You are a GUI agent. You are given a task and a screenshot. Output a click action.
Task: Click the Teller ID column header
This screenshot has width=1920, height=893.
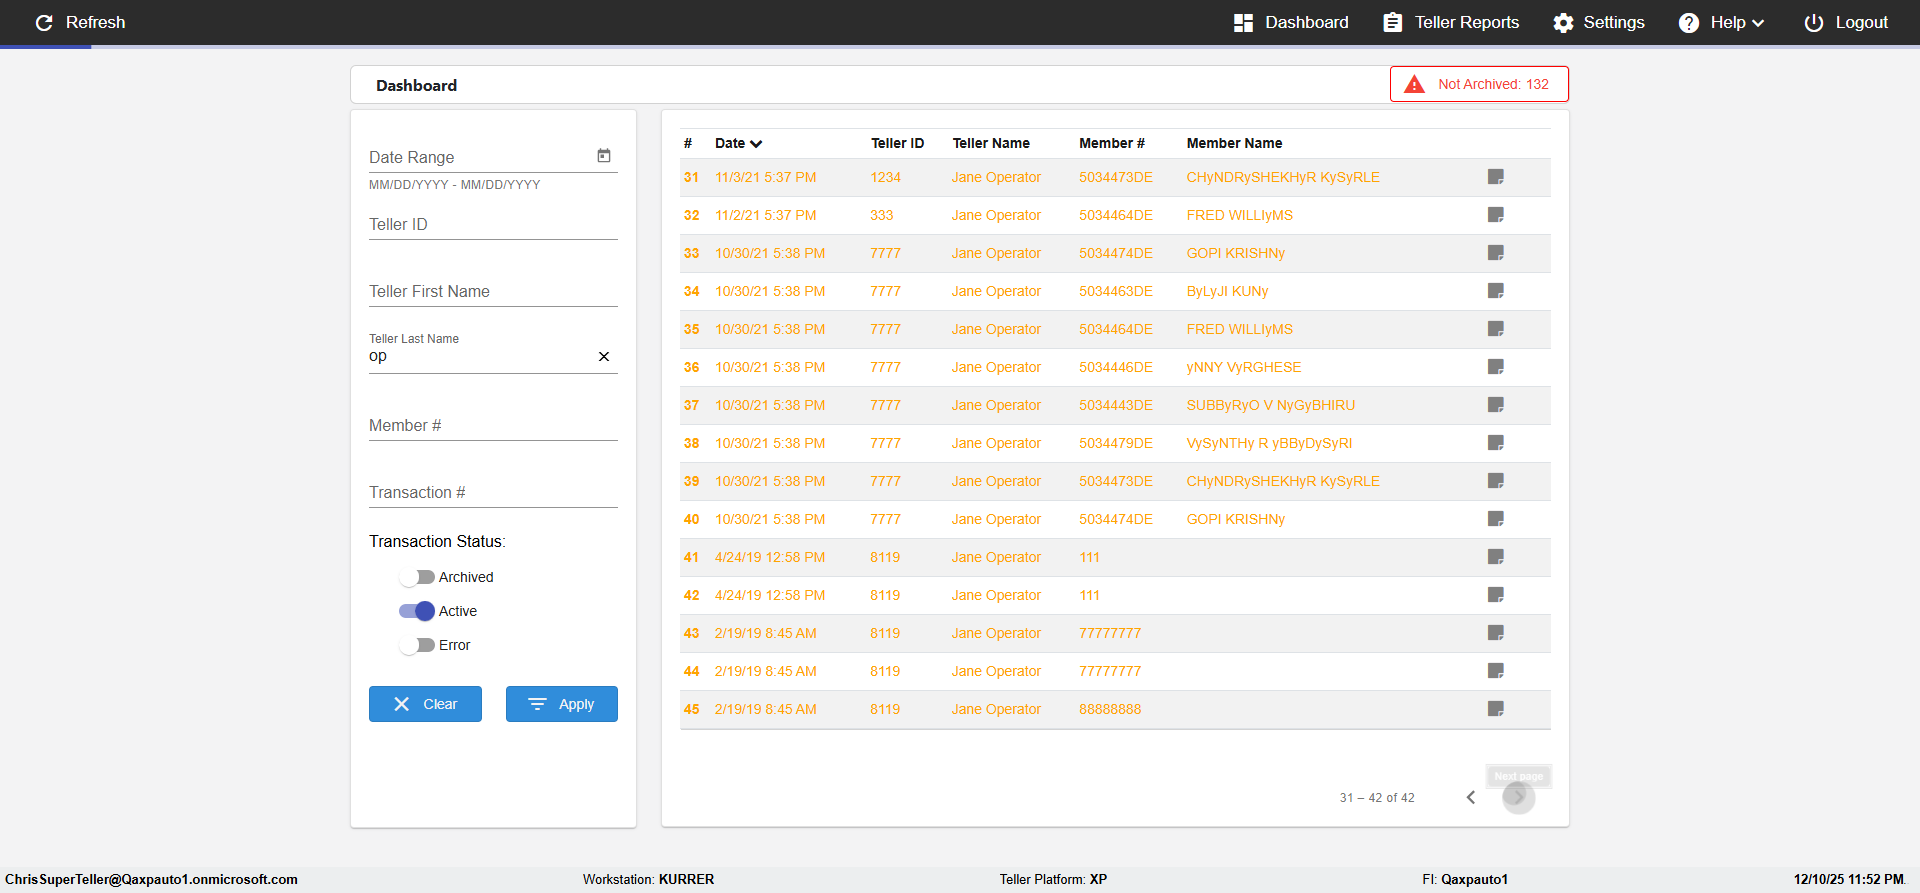(897, 143)
